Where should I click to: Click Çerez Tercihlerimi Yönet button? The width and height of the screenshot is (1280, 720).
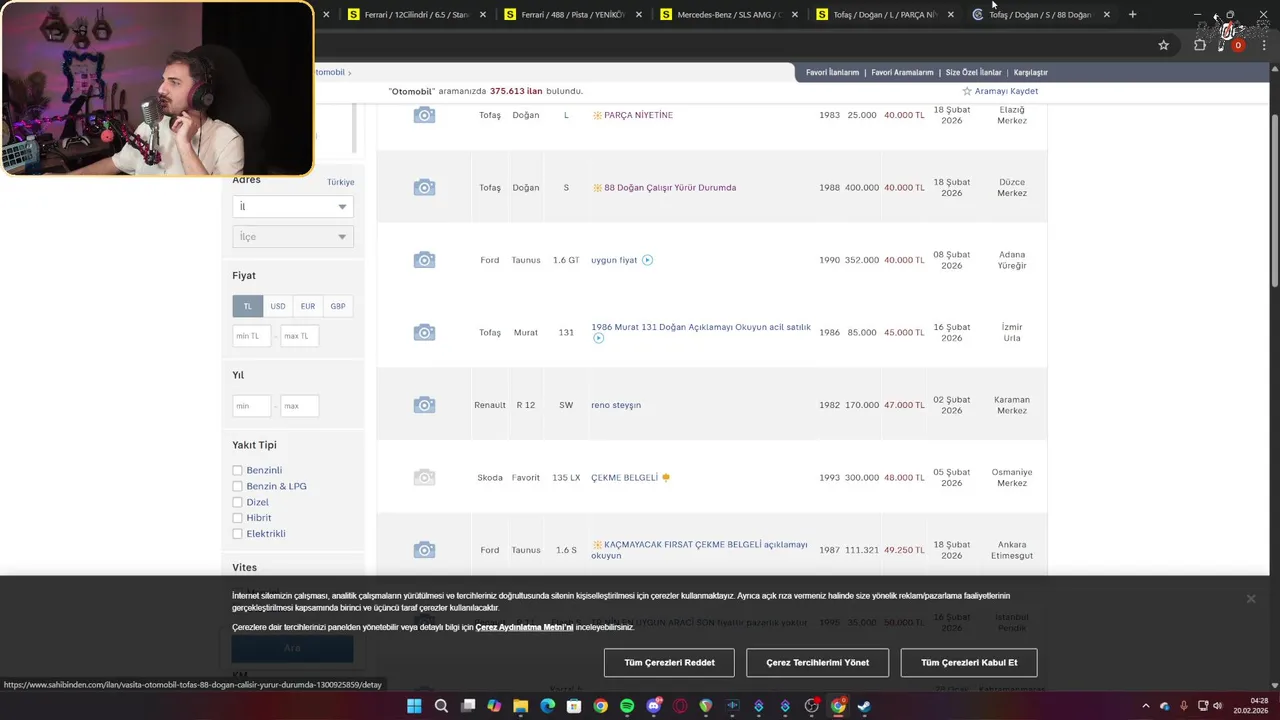pyautogui.click(x=817, y=662)
